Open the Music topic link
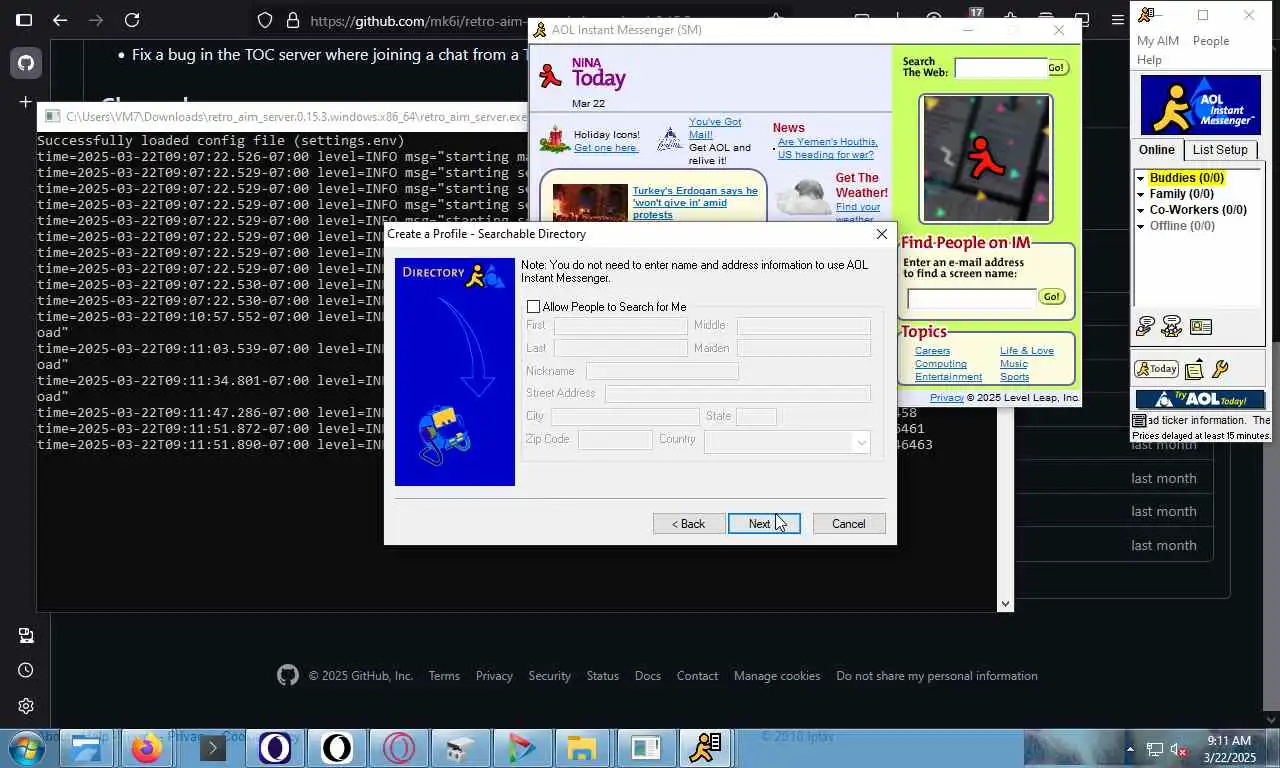This screenshot has height=768, width=1280. click(x=1014, y=364)
